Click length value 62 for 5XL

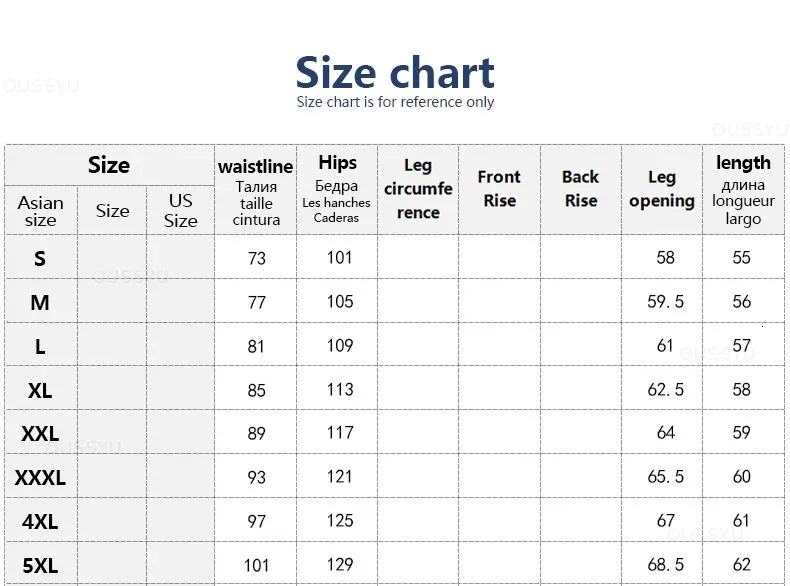742,565
